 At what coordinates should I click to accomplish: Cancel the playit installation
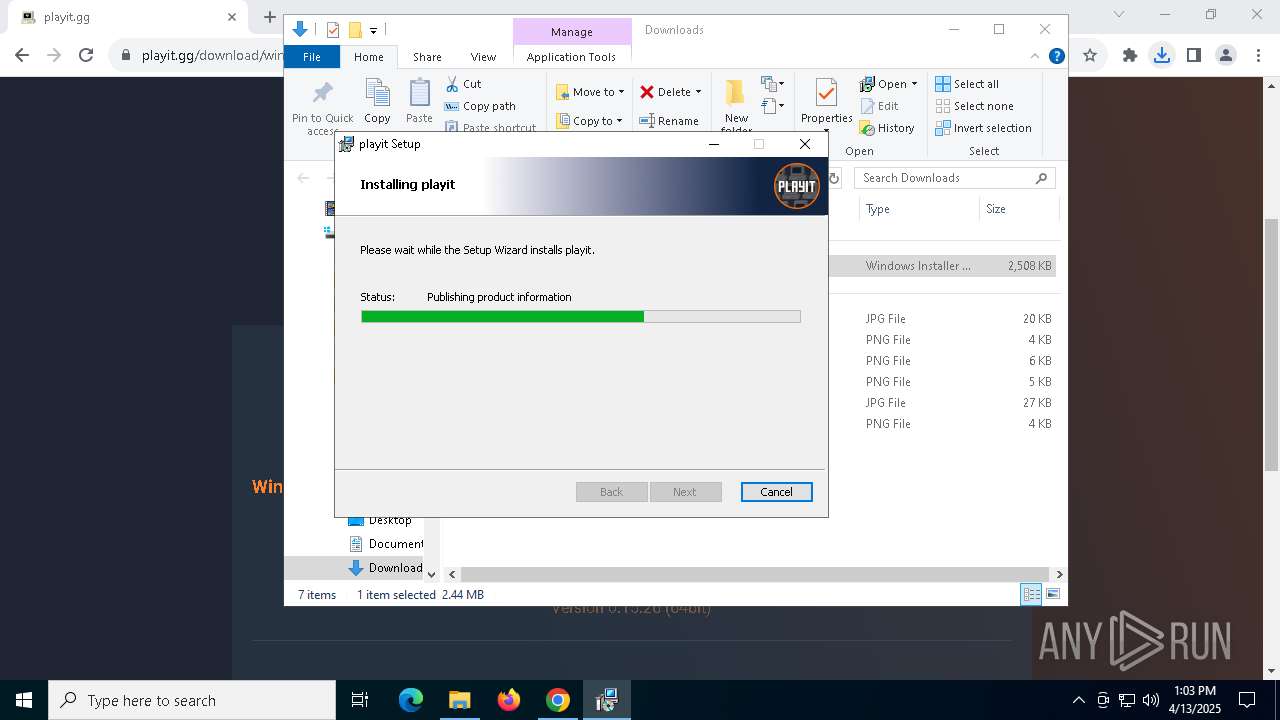point(776,492)
